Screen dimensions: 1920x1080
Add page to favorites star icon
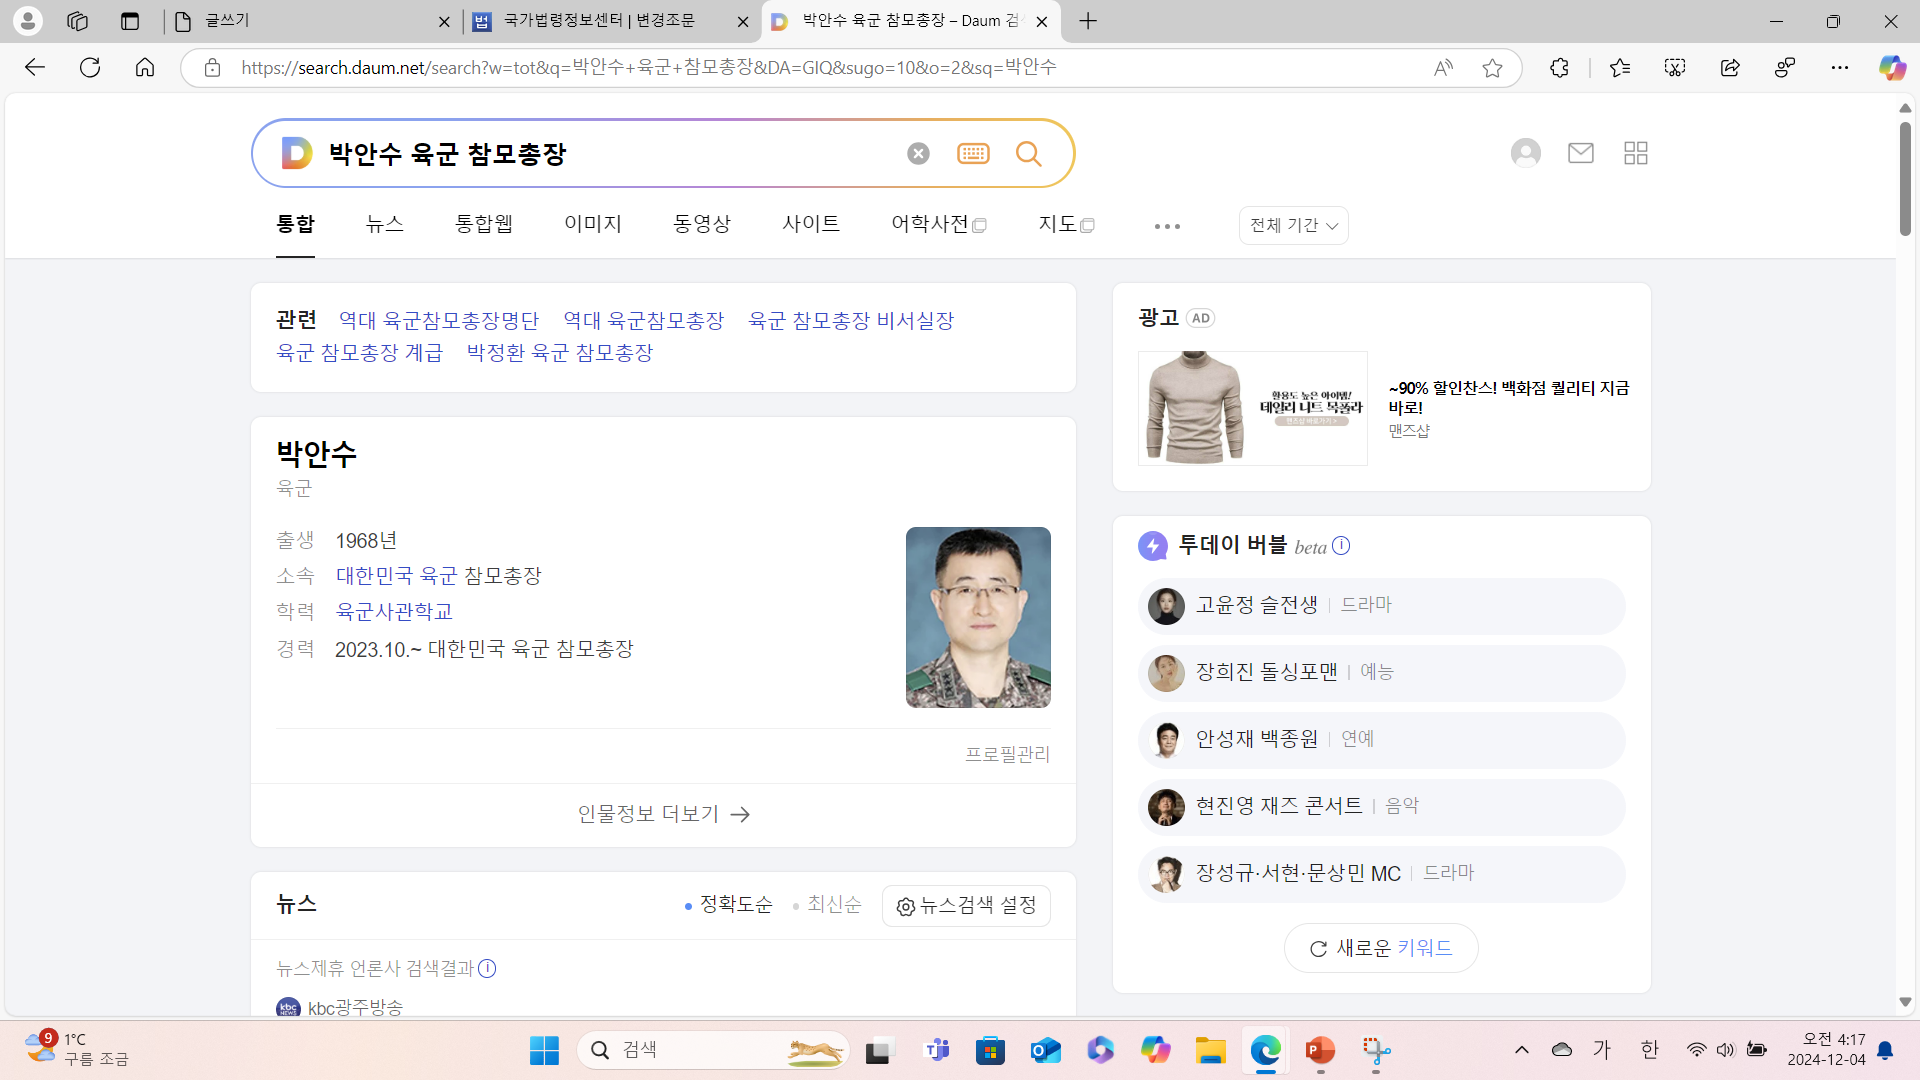1492,68
